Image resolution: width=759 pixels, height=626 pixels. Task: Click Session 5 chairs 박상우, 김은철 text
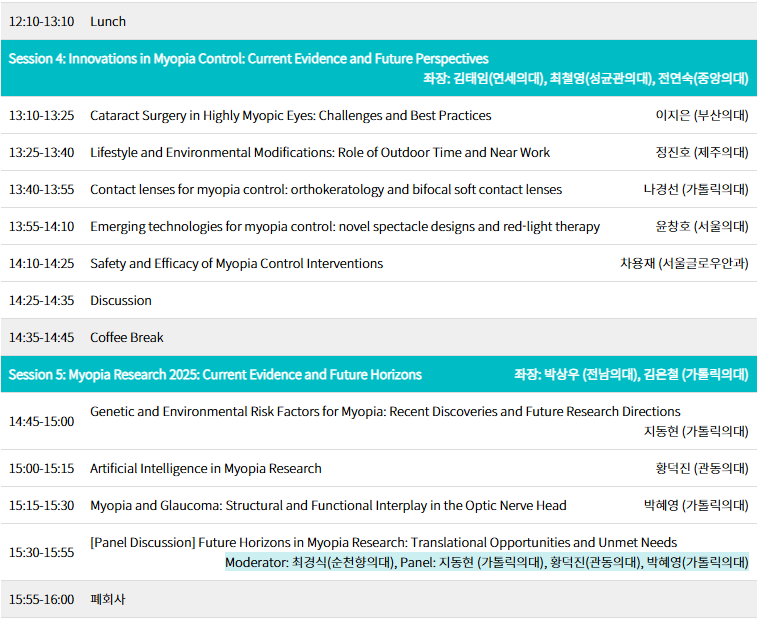630,375
